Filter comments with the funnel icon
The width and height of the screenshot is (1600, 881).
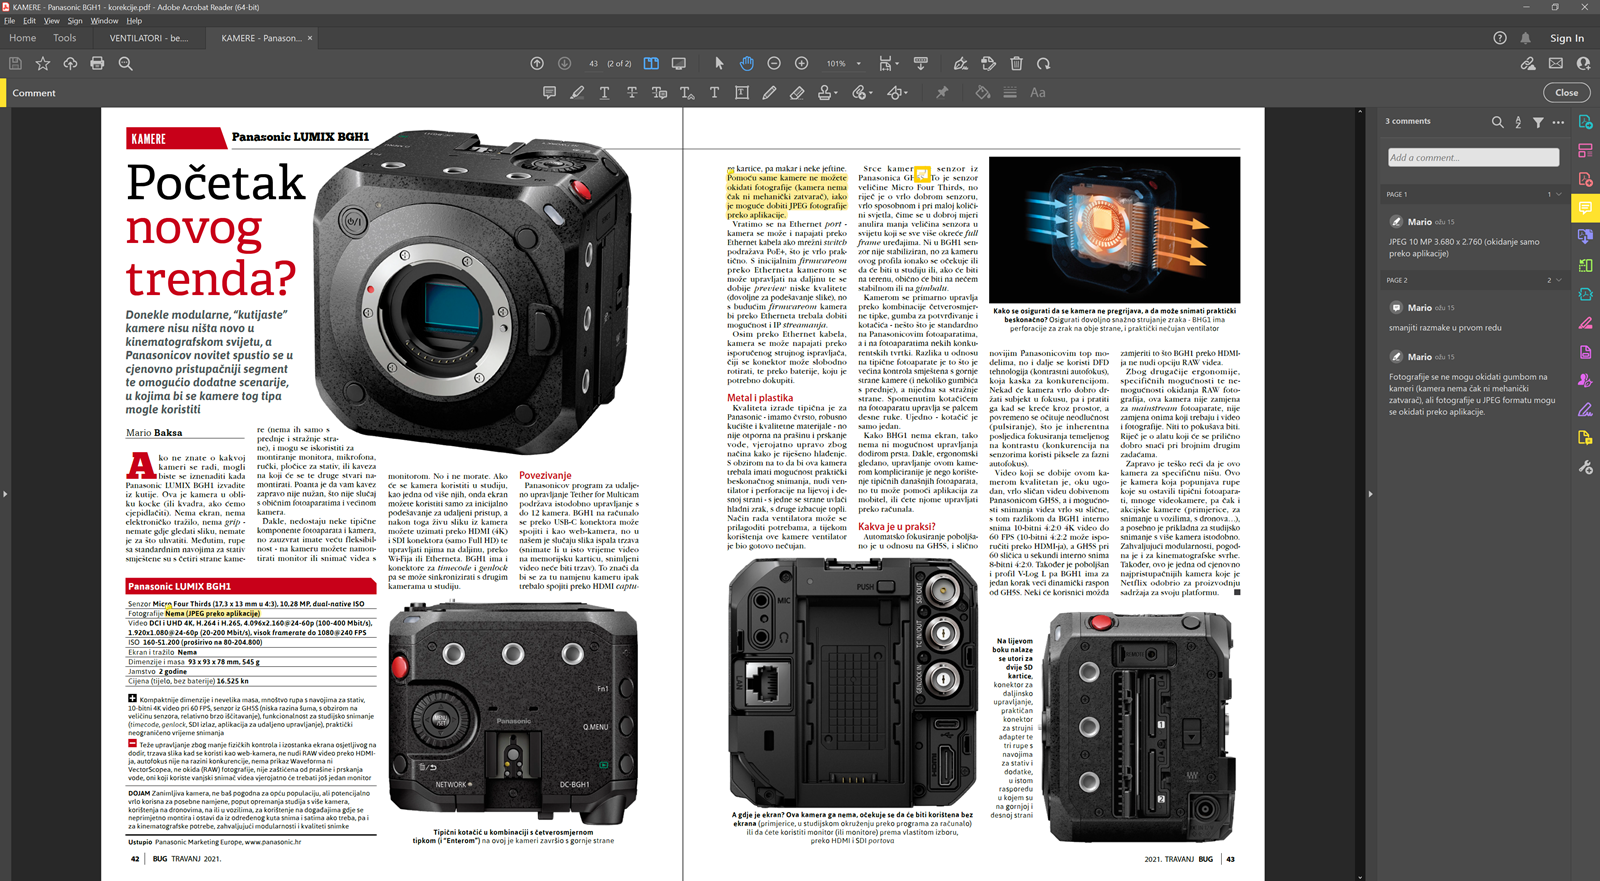point(1538,122)
